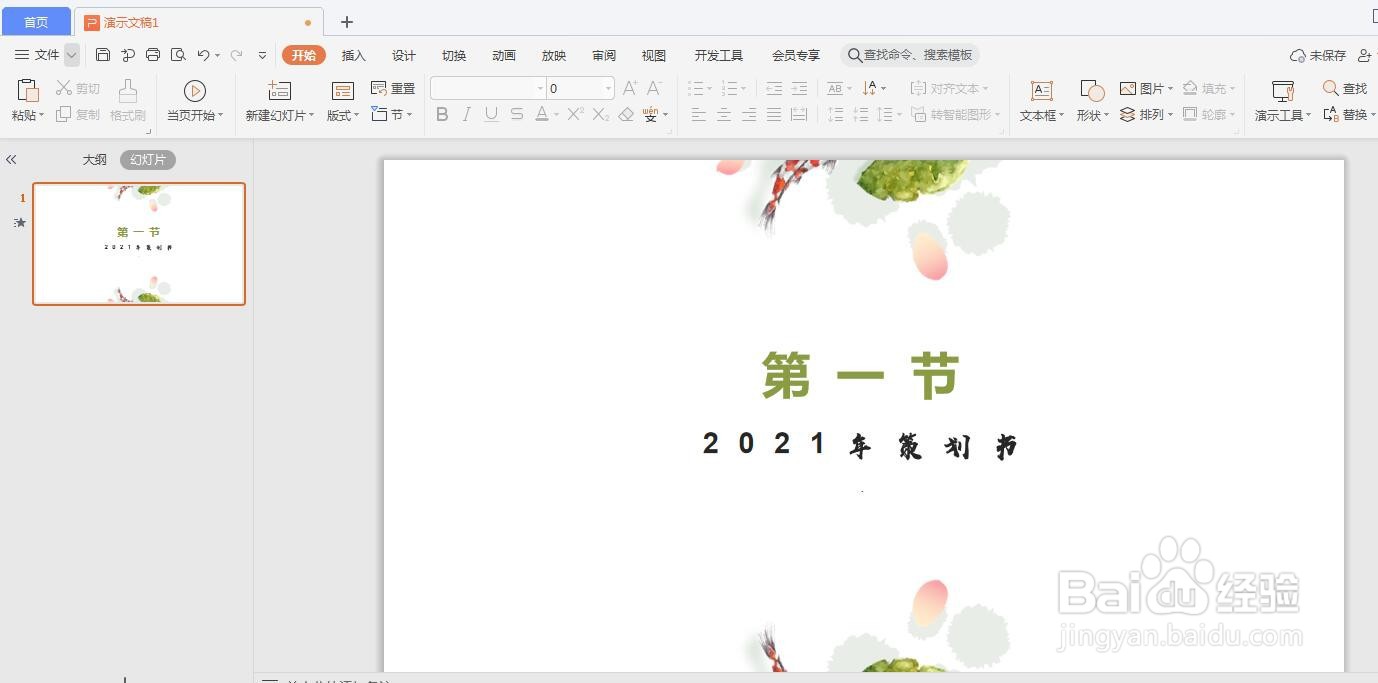1378x683 pixels.
Task: Open the Animation (动画) ribbon tab
Action: (x=504, y=55)
